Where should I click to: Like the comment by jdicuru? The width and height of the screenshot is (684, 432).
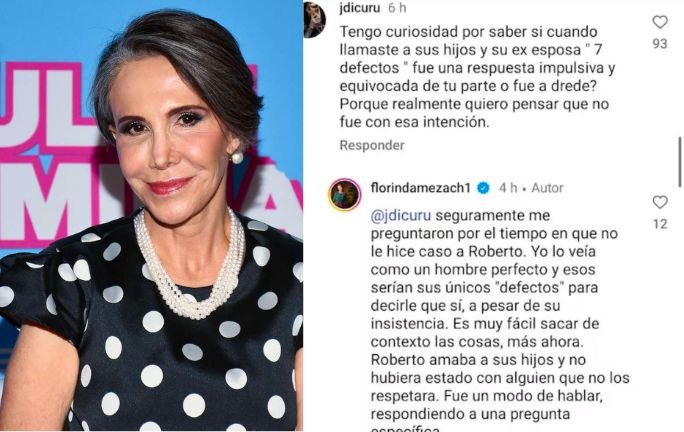click(x=660, y=22)
